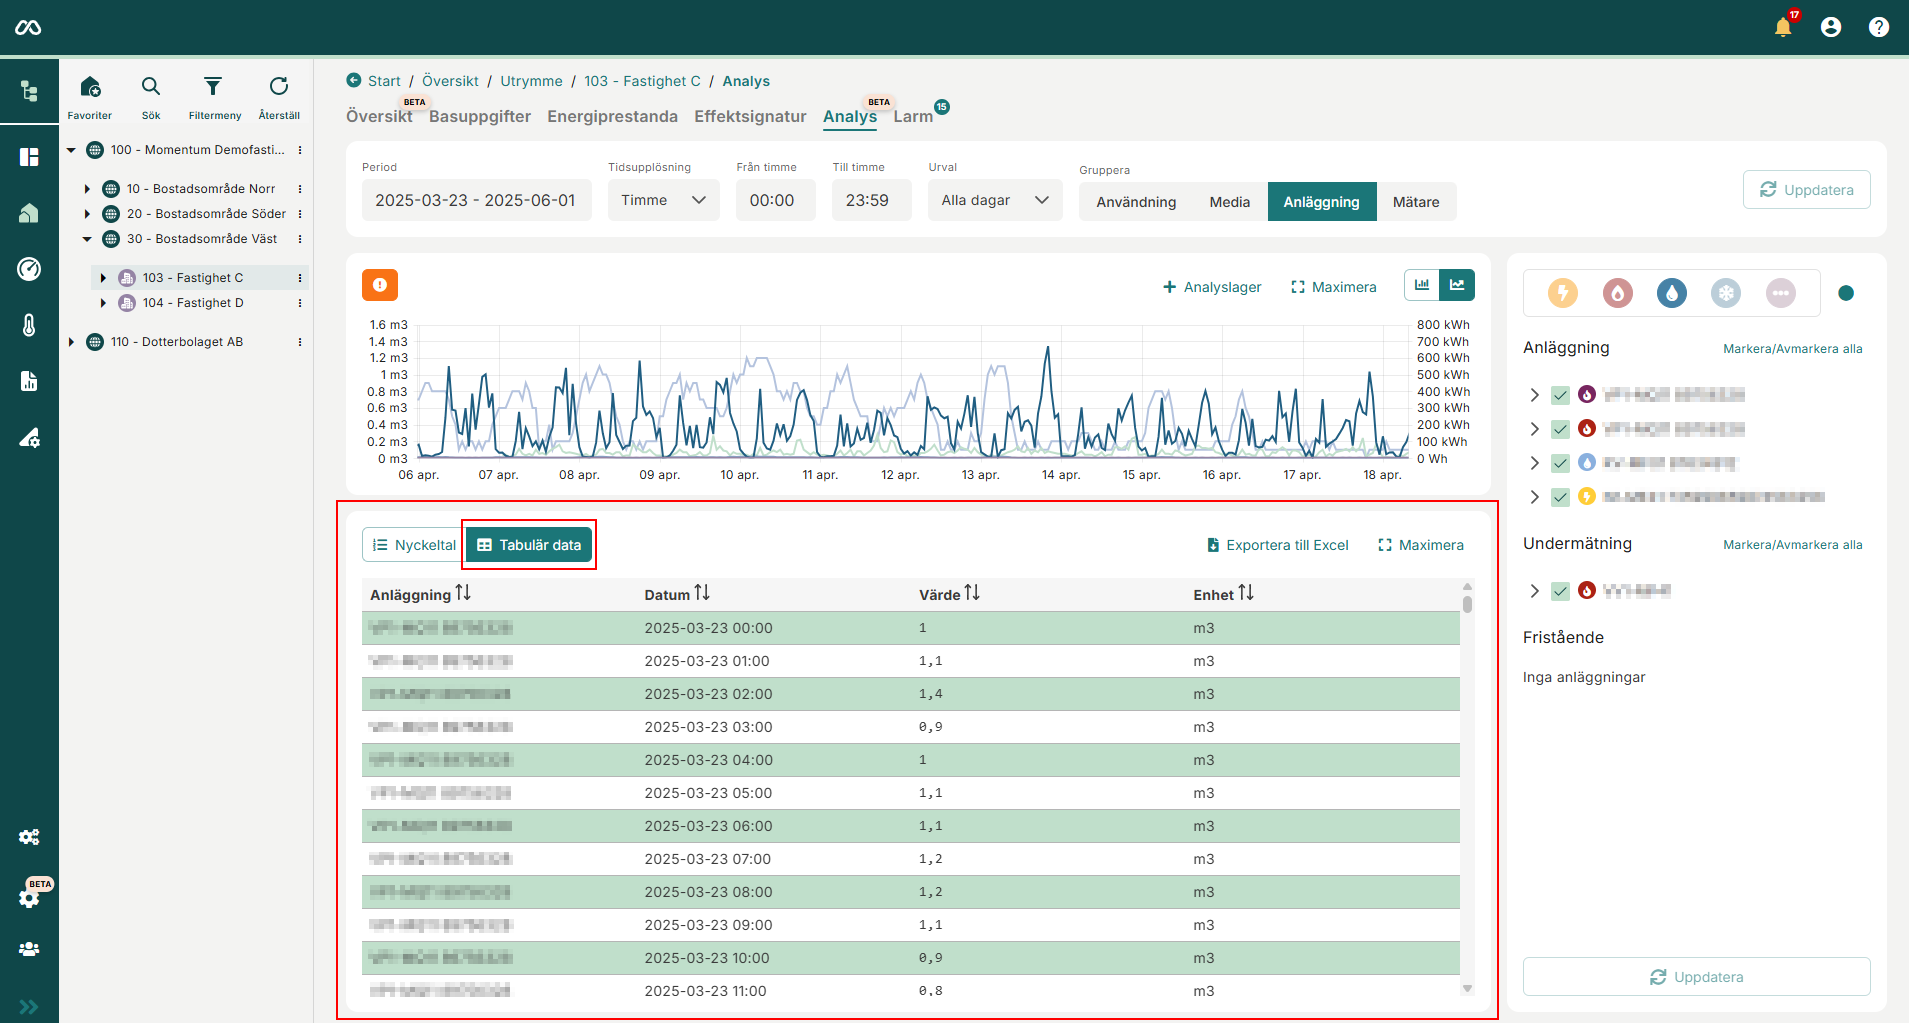This screenshot has width=1909, height=1023.
Task: Open the Filtermeny funnel icon
Action: pyautogui.click(x=214, y=97)
